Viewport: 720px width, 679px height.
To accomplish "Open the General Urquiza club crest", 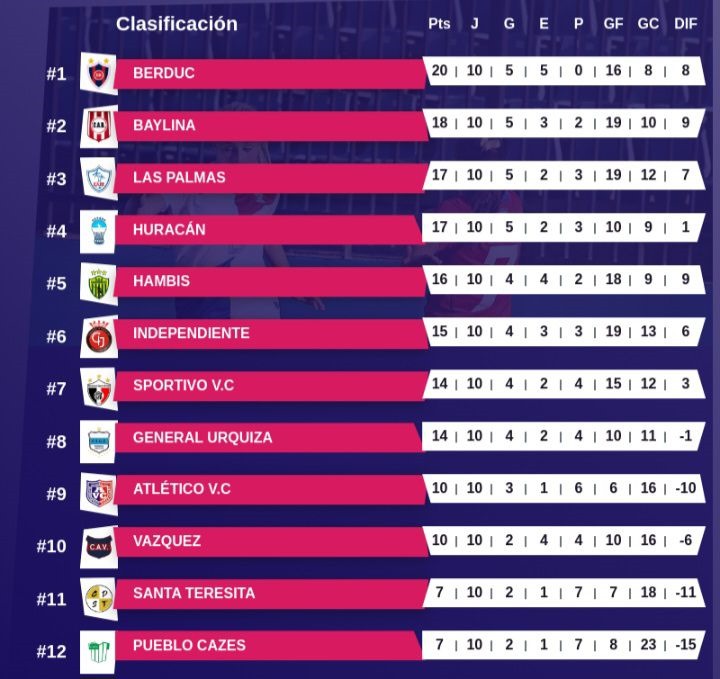I will [98, 438].
